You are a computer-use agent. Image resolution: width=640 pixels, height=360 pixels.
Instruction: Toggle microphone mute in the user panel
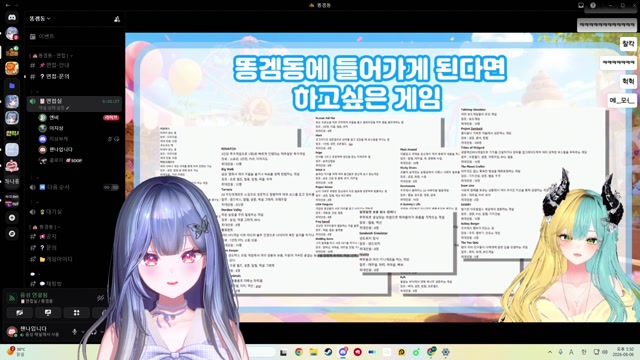[74, 332]
